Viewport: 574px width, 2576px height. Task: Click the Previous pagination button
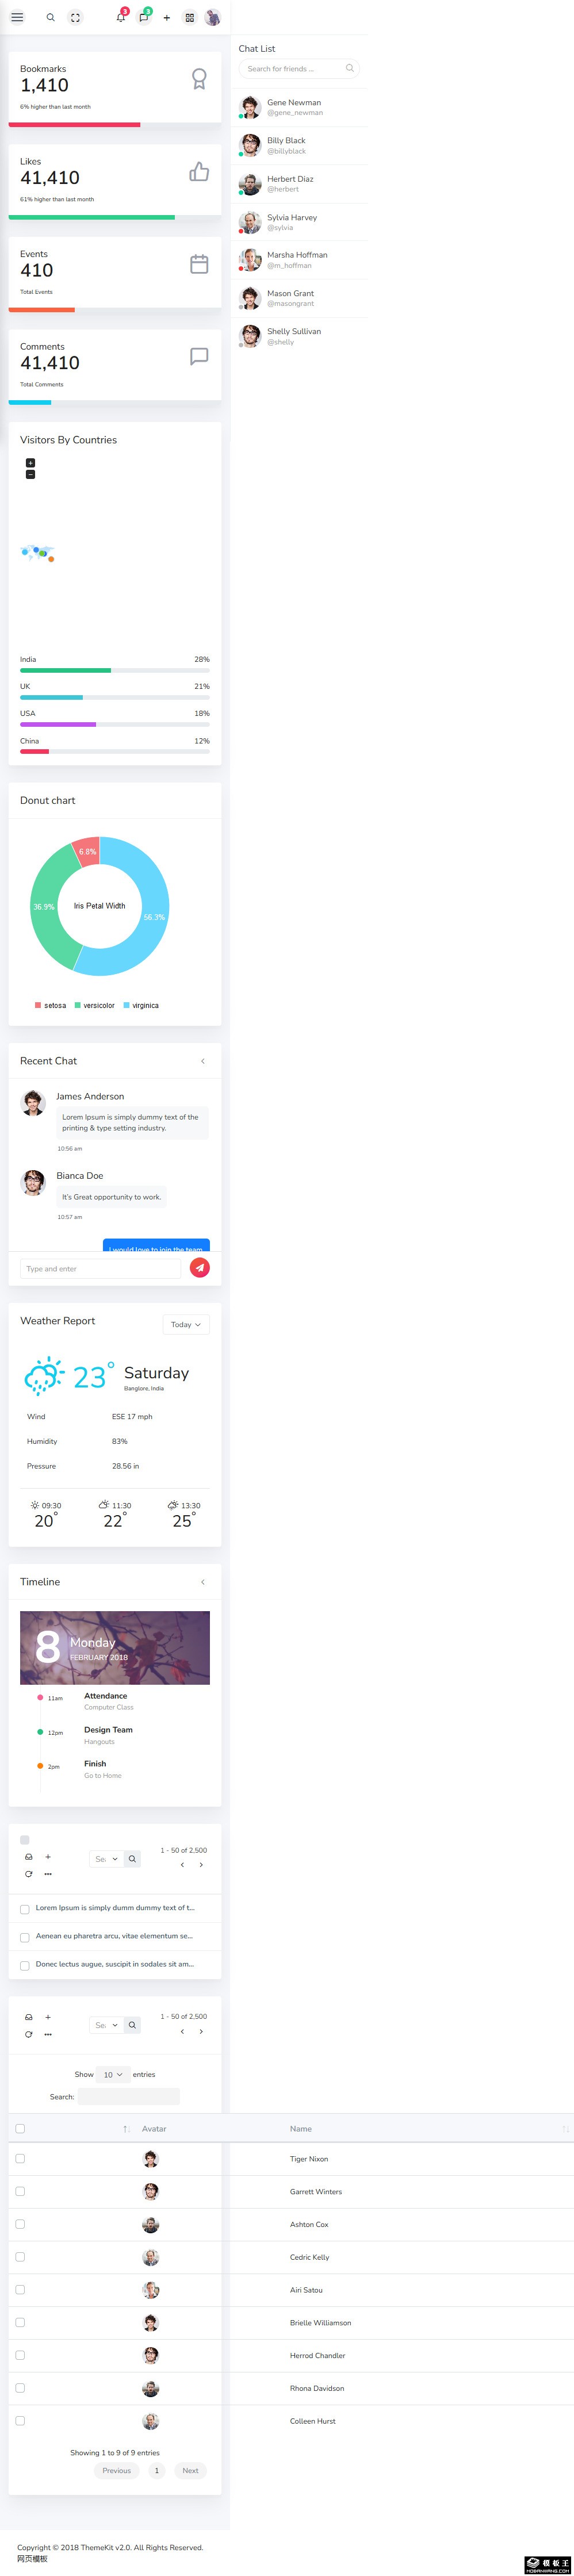click(x=117, y=2470)
